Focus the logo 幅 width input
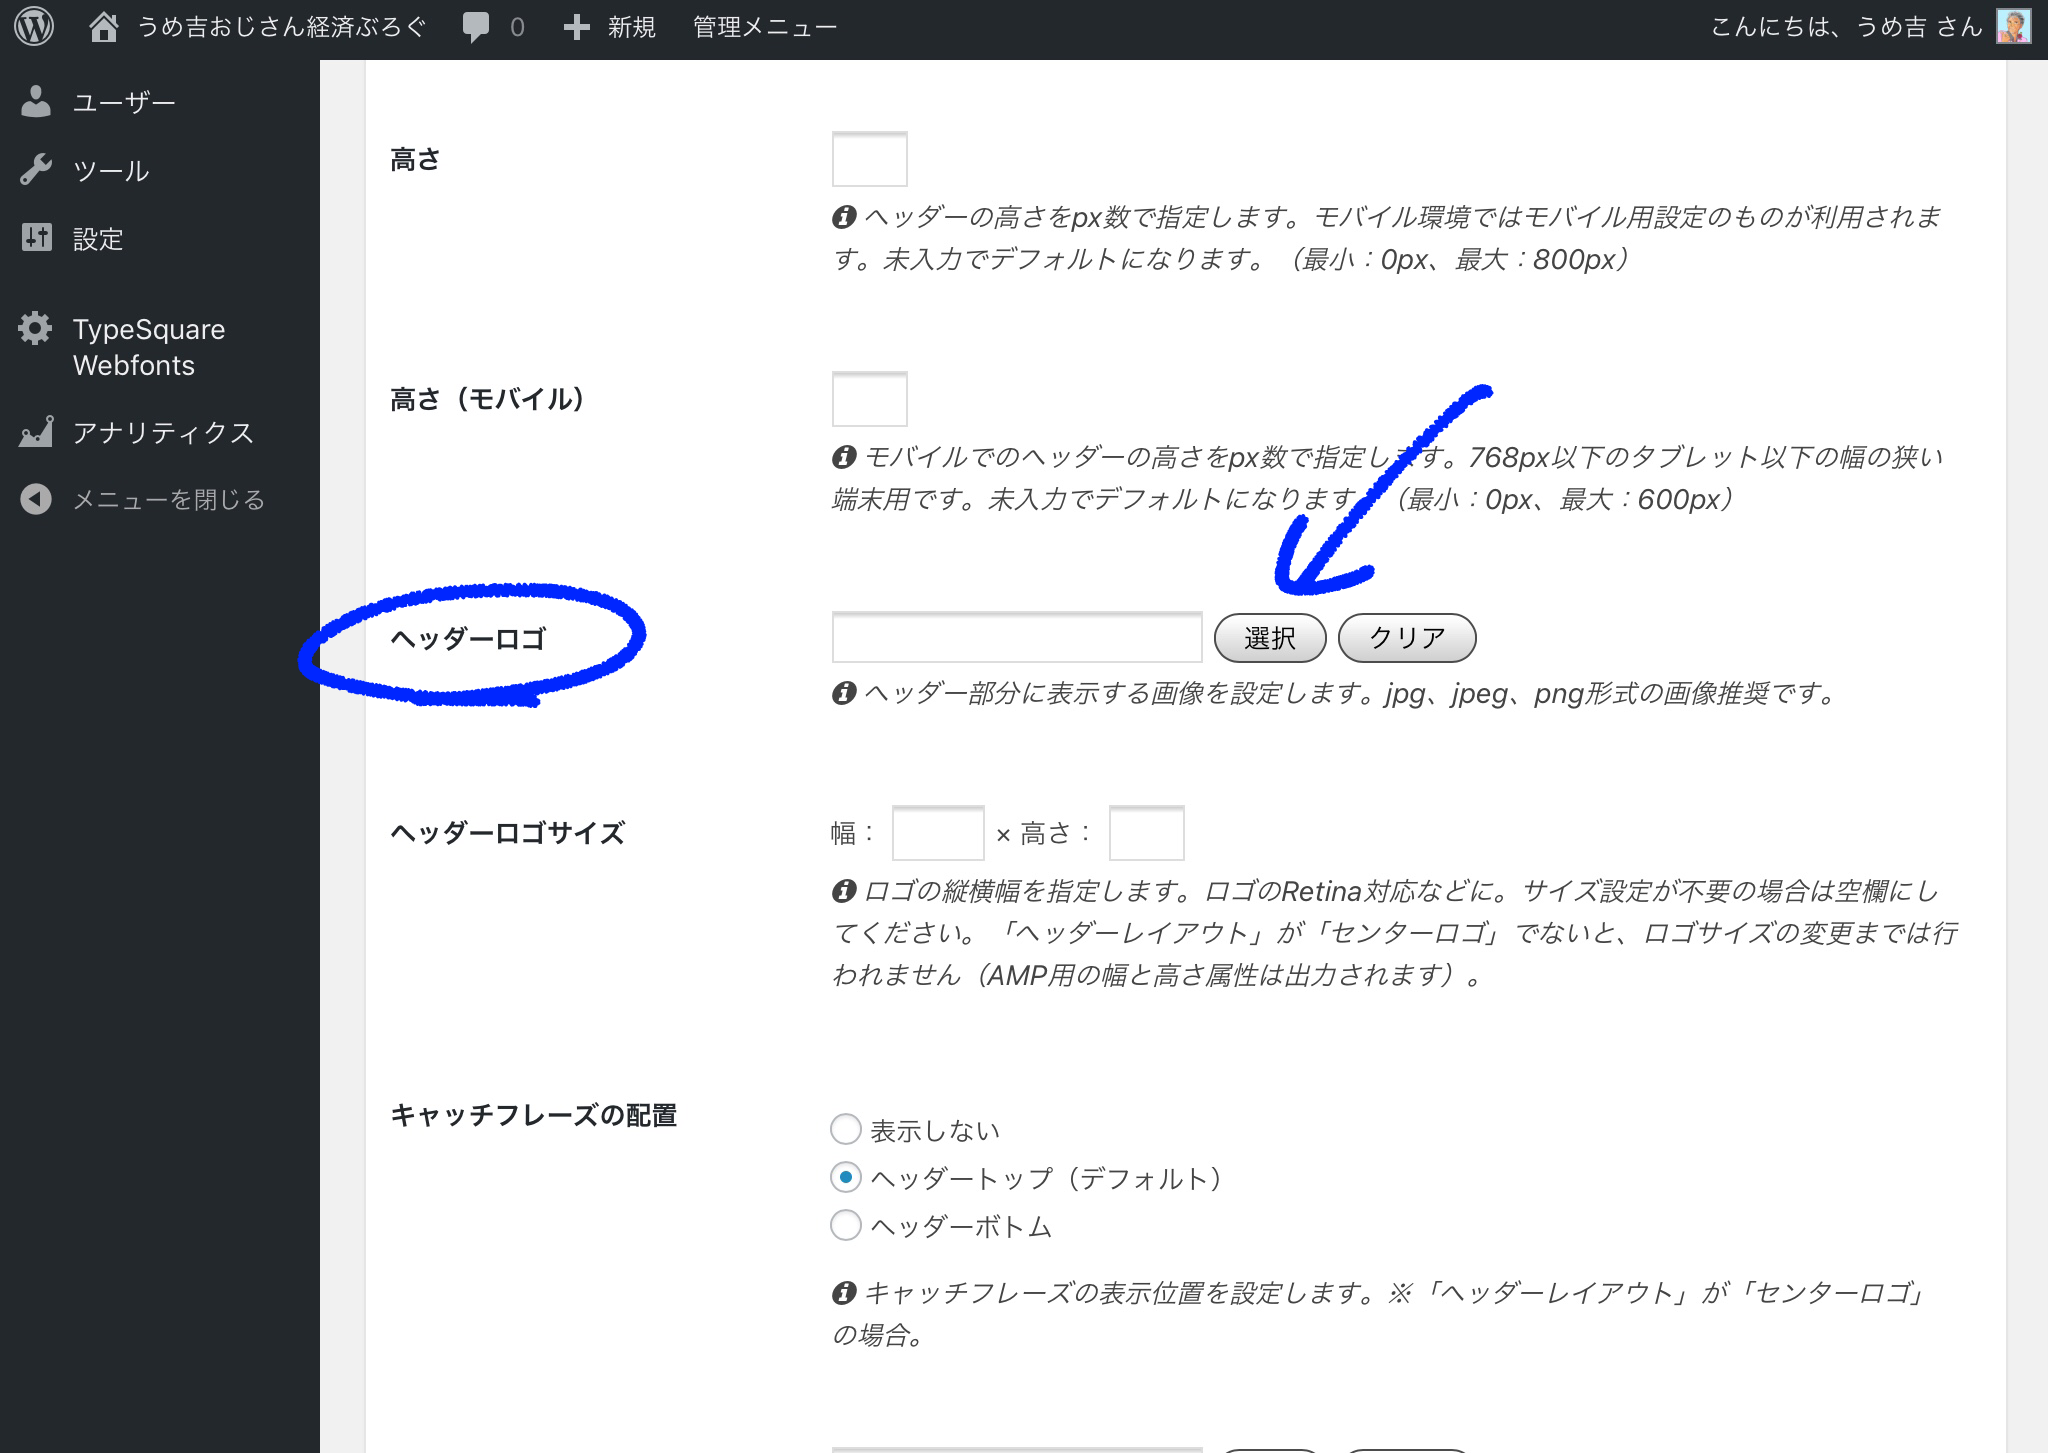Viewport: 2048px width, 1453px height. point(937,833)
